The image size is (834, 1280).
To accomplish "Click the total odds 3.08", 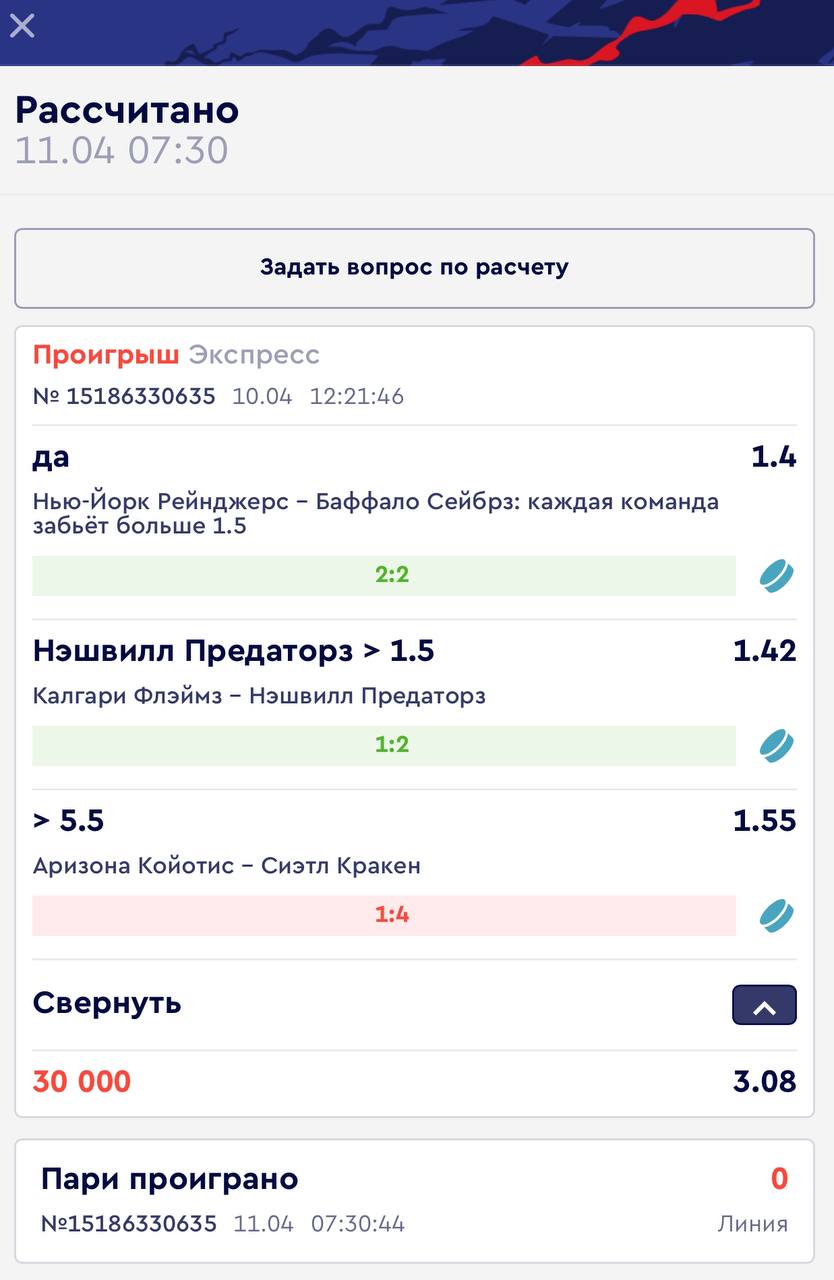I will click(x=764, y=1081).
